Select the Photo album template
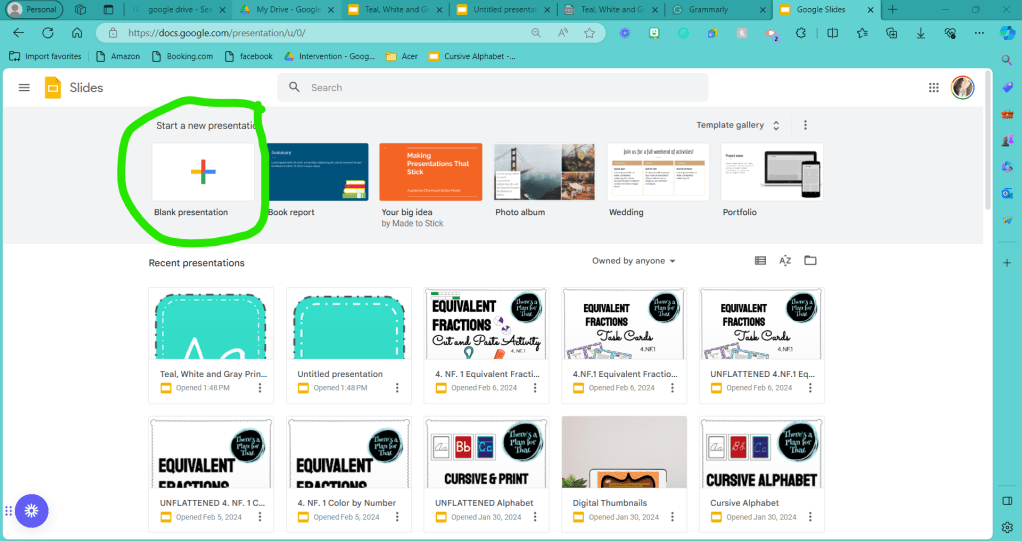The height and width of the screenshot is (541, 1022). [545, 172]
